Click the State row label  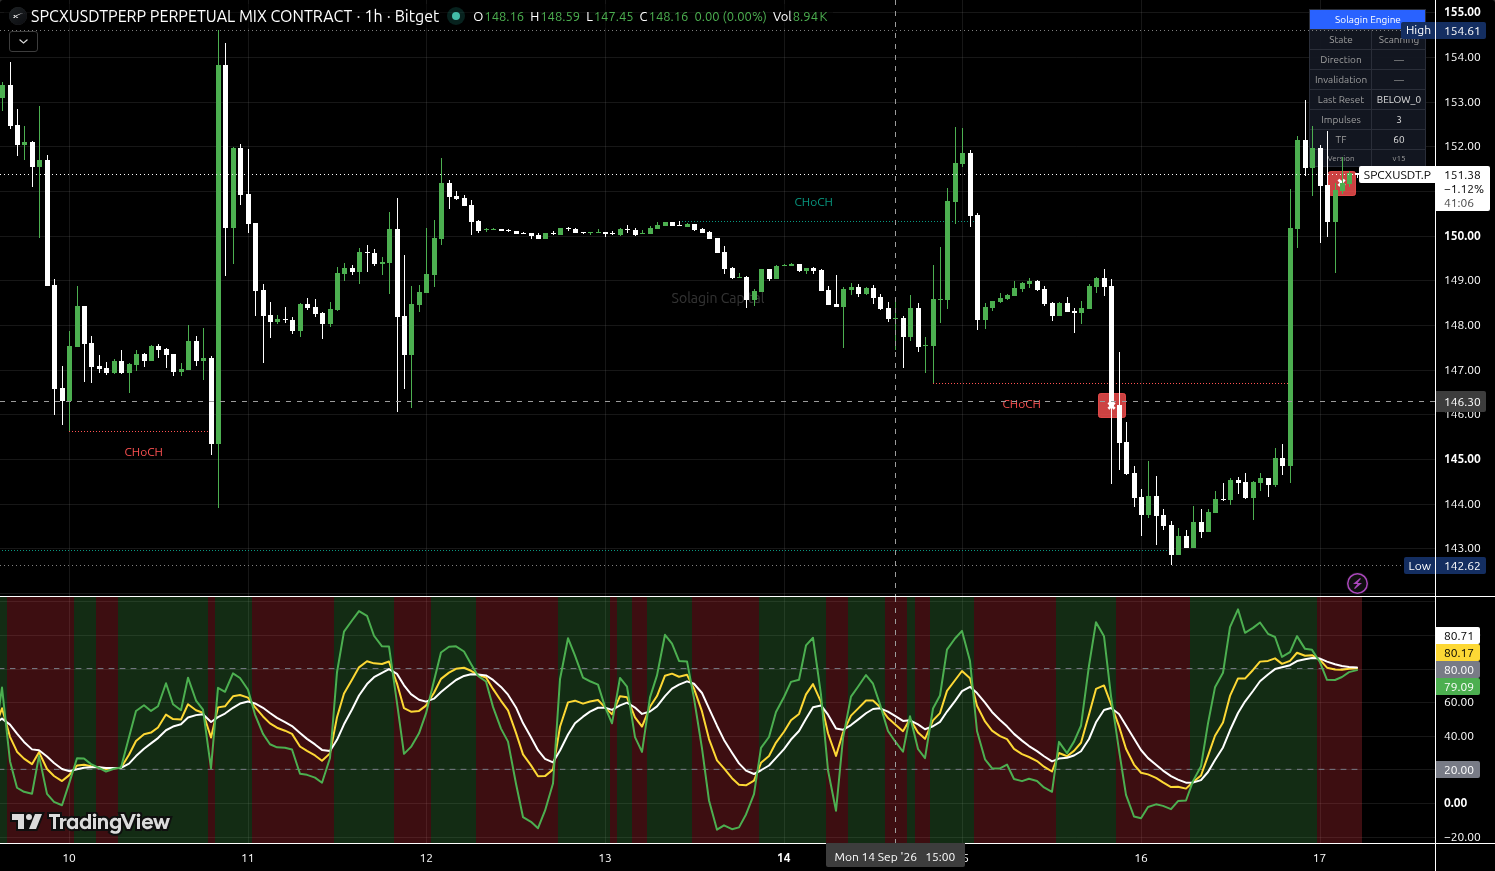click(1341, 40)
